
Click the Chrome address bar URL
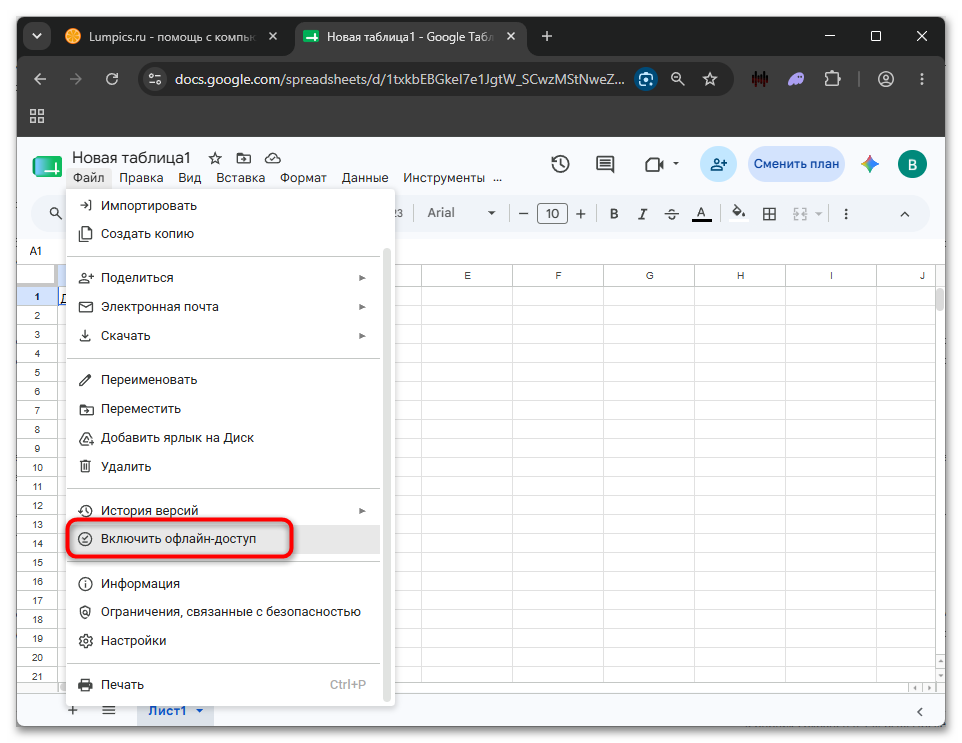399,79
